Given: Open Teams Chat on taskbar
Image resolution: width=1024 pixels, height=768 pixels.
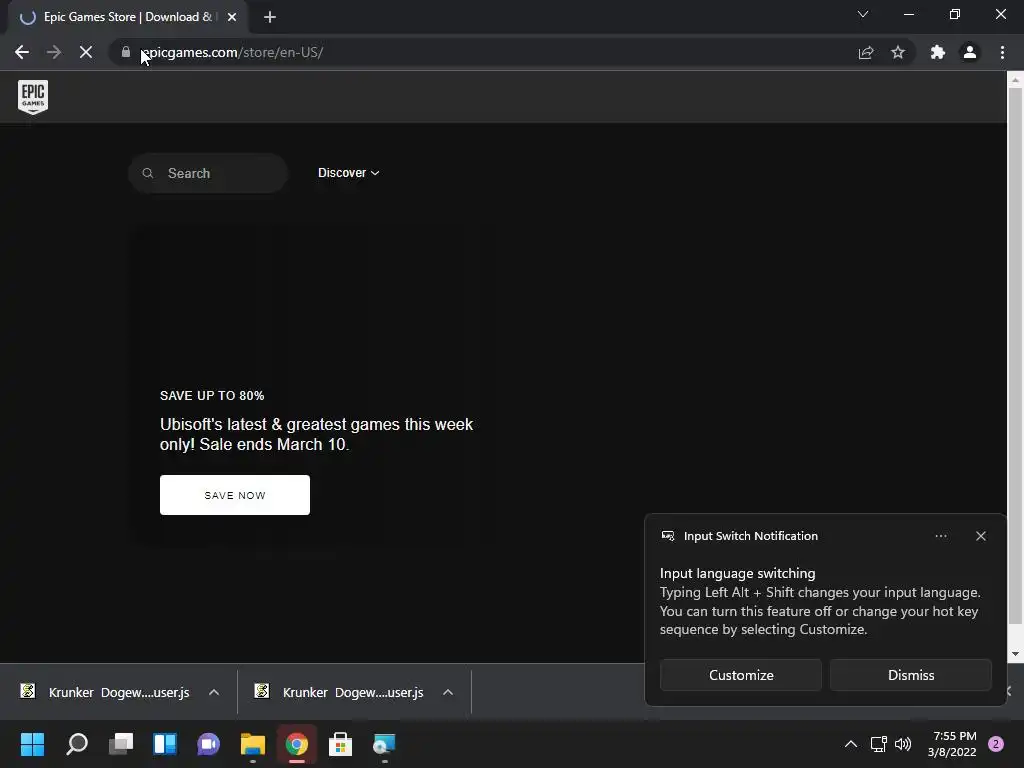Looking at the screenshot, I should click(208, 744).
